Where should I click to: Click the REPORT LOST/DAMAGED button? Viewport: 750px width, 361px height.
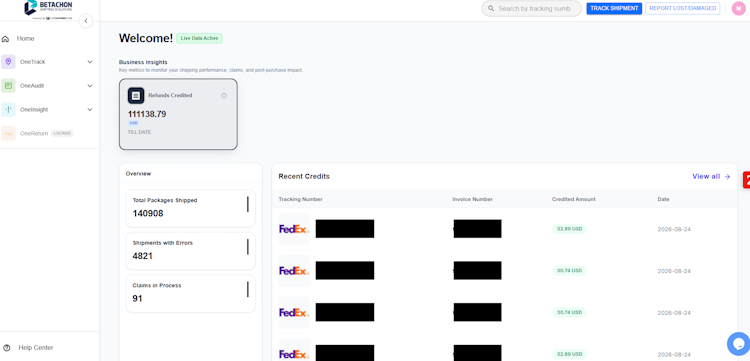[x=683, y=8]
